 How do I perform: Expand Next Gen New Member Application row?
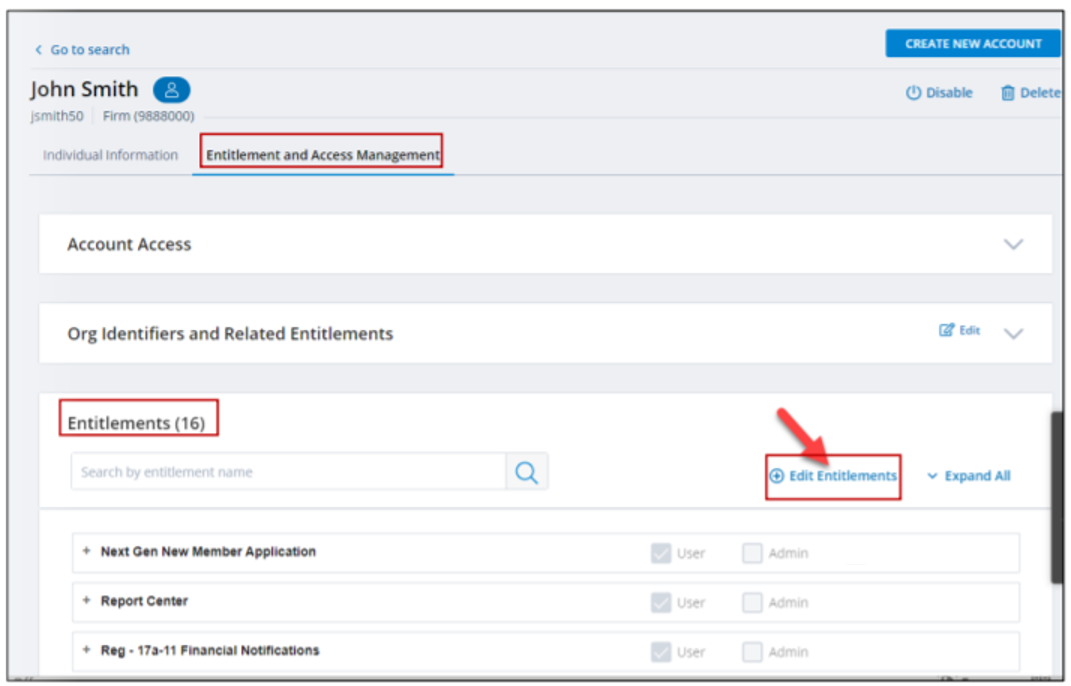[87, 551]
